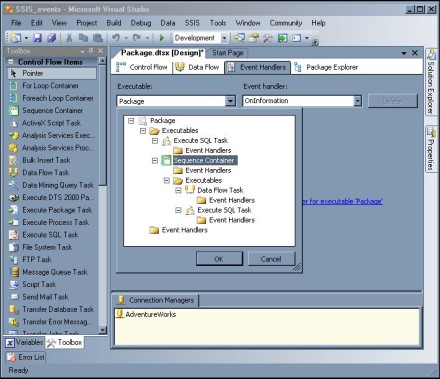Click Cancel in executable picker
The height and width of the screenshot is (379, 440).
tap(271, 259)
